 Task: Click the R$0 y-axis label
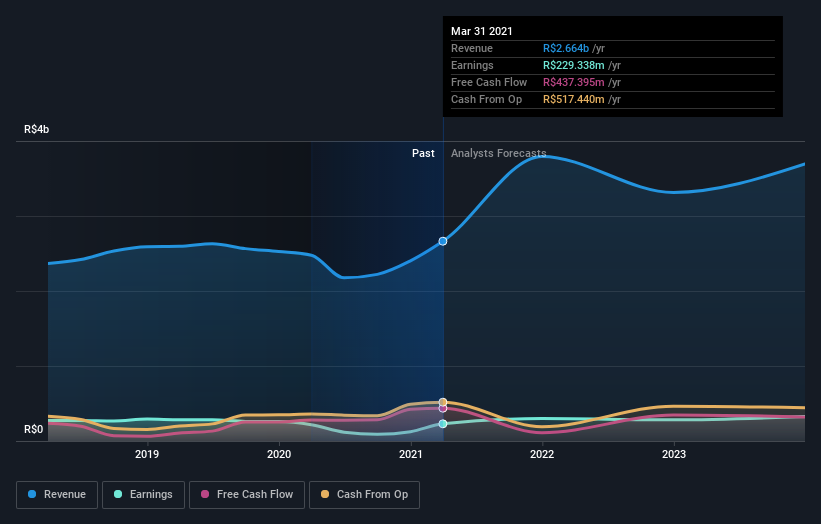point(34,430)
